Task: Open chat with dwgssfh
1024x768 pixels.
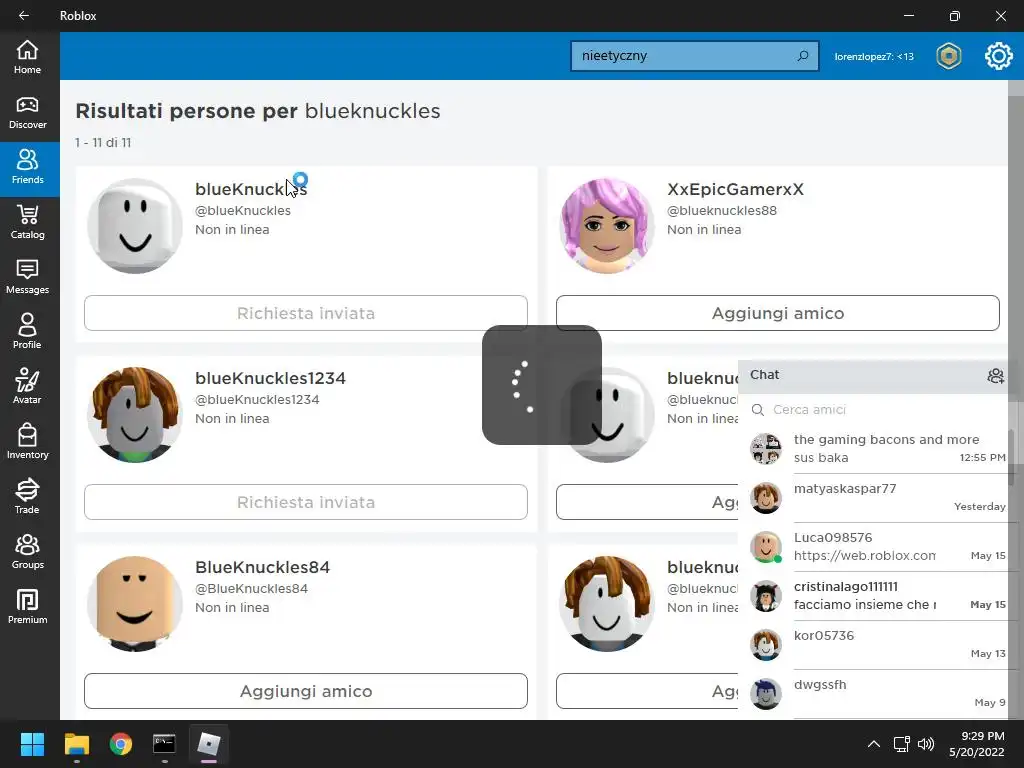Action: [x=877, y=694]
